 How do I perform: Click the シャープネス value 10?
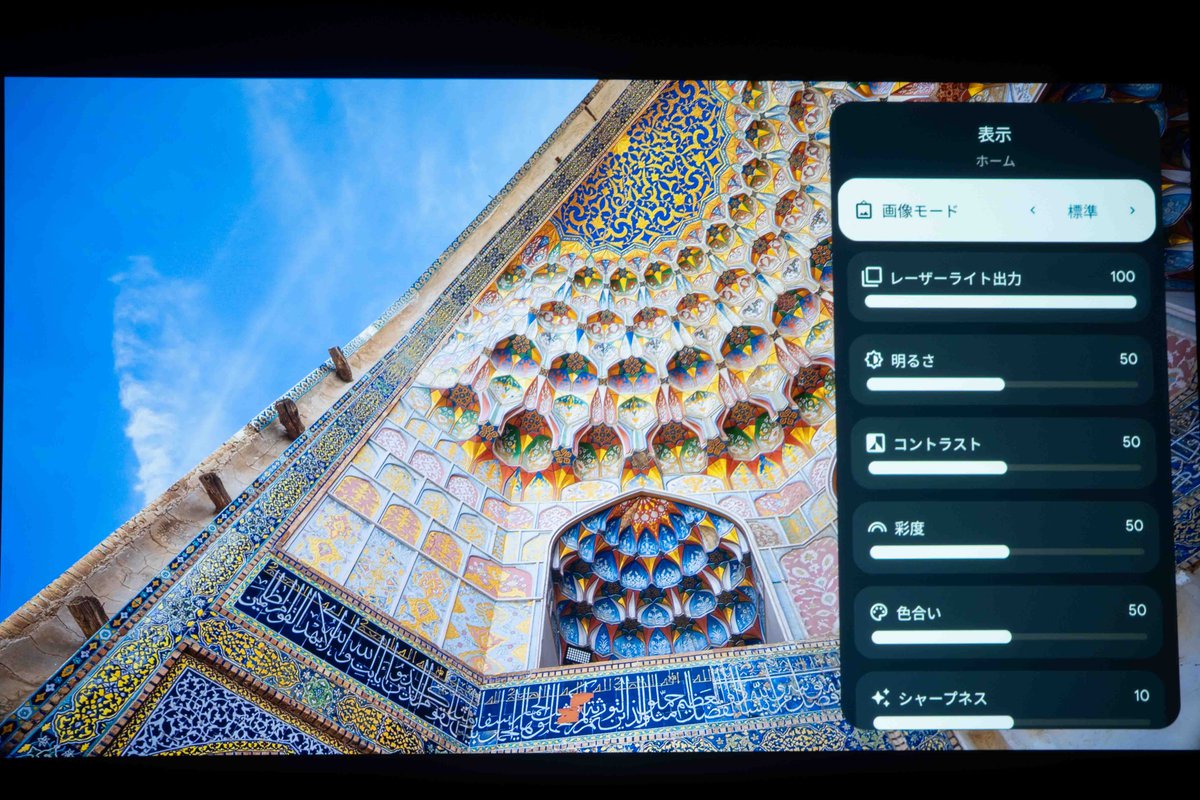[x=1141, y=696]
